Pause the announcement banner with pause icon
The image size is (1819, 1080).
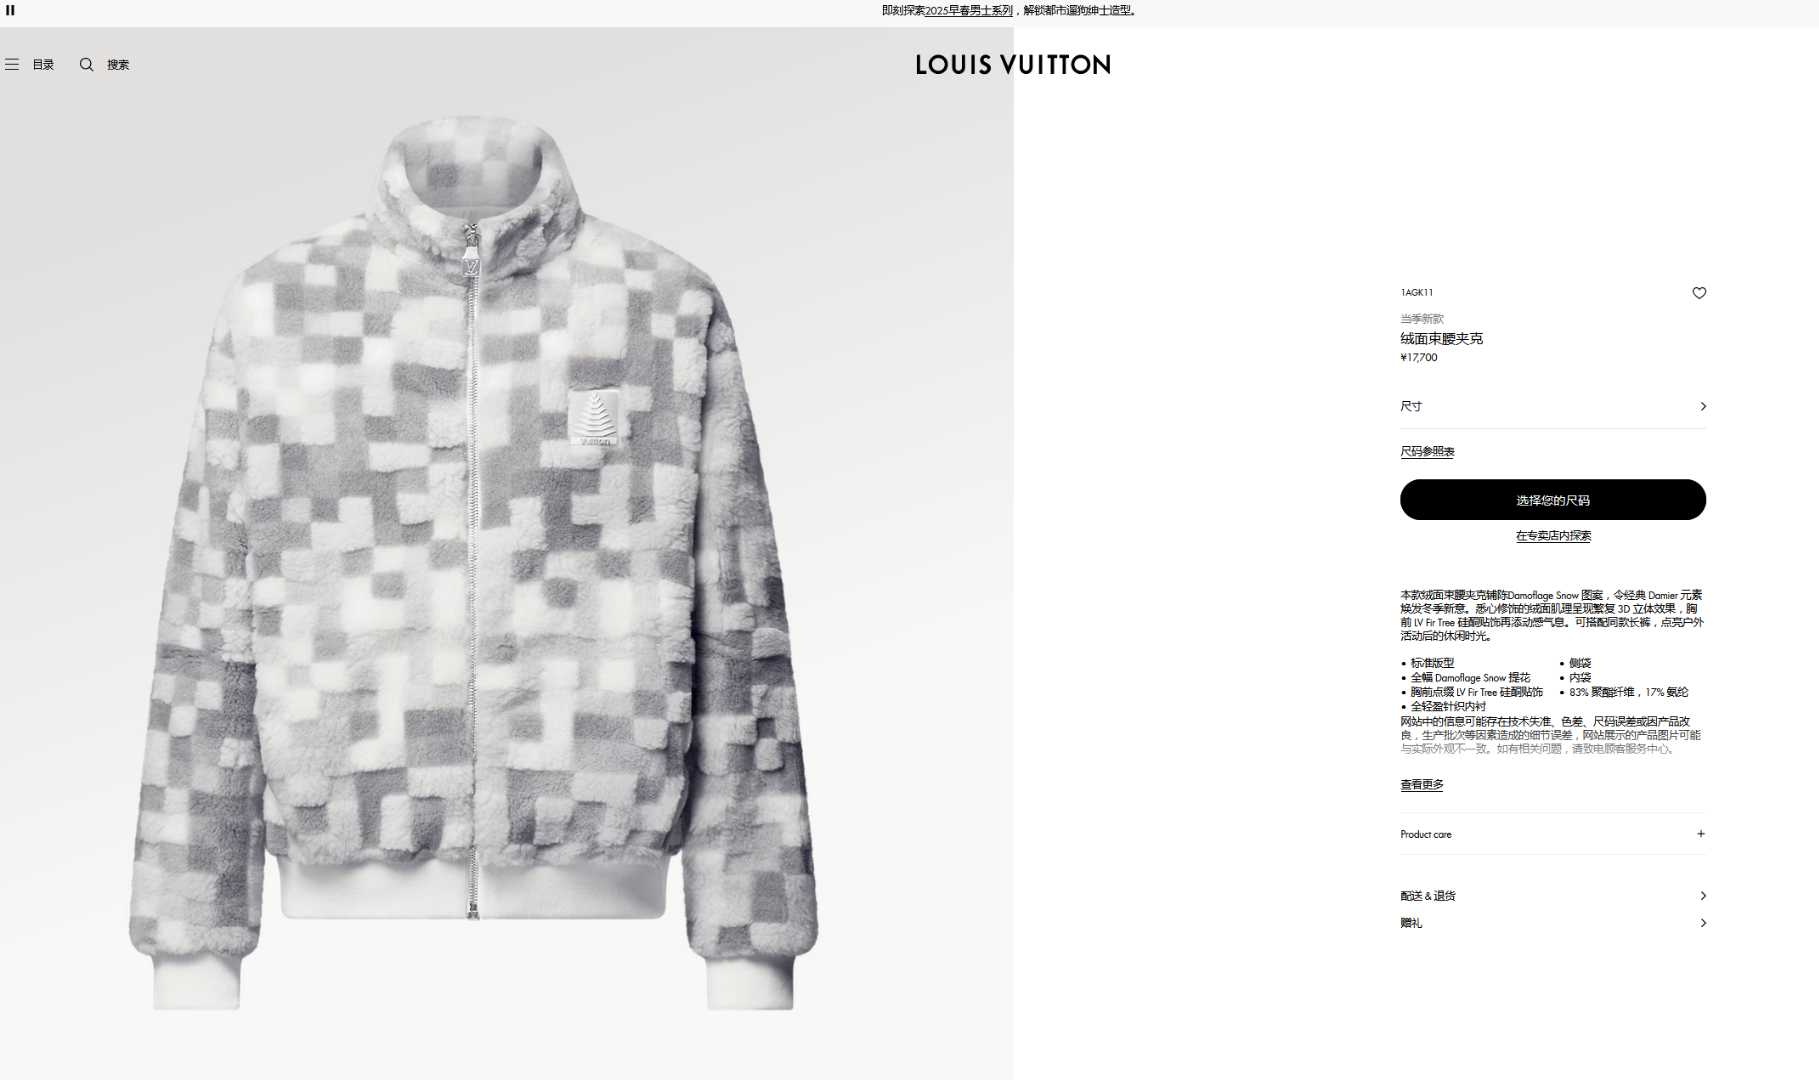pyautogui.click(x=10, y=10)
